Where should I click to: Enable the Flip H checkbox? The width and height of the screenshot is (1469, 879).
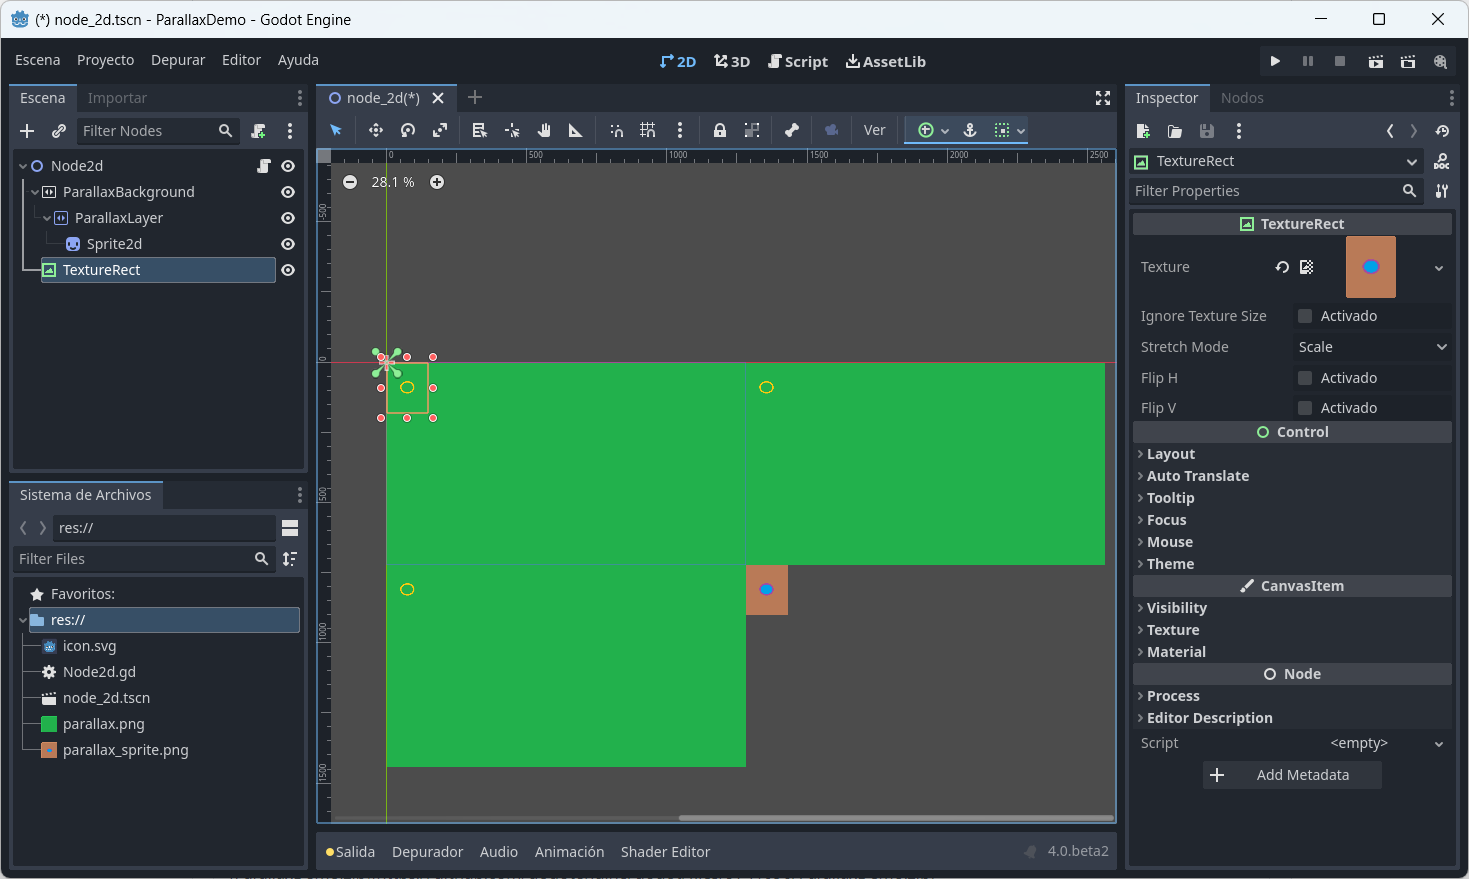(1304, 377)
